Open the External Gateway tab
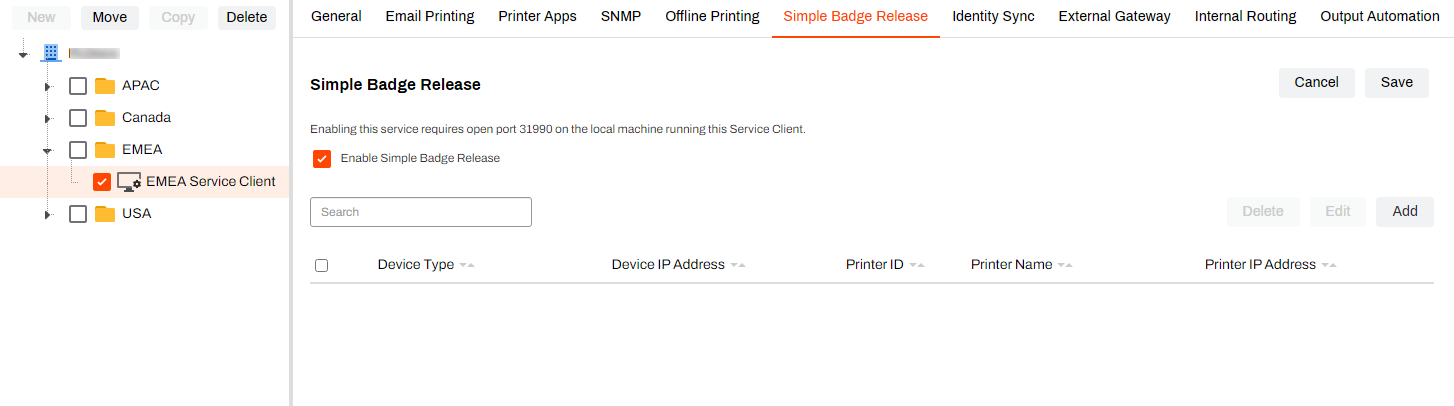The height and width of the screenshot is (406, 1454). [x=1115, y=17]
